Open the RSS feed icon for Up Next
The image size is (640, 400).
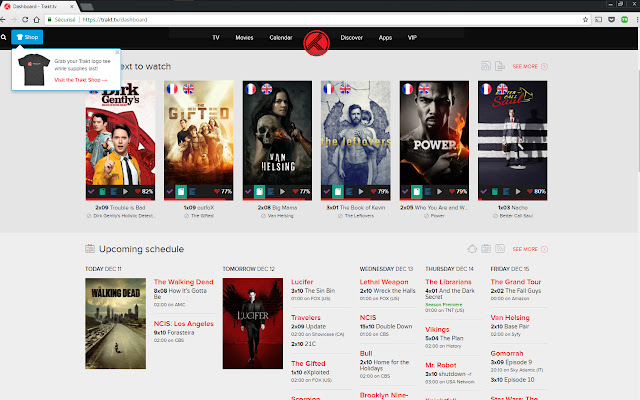click(486, 66)
